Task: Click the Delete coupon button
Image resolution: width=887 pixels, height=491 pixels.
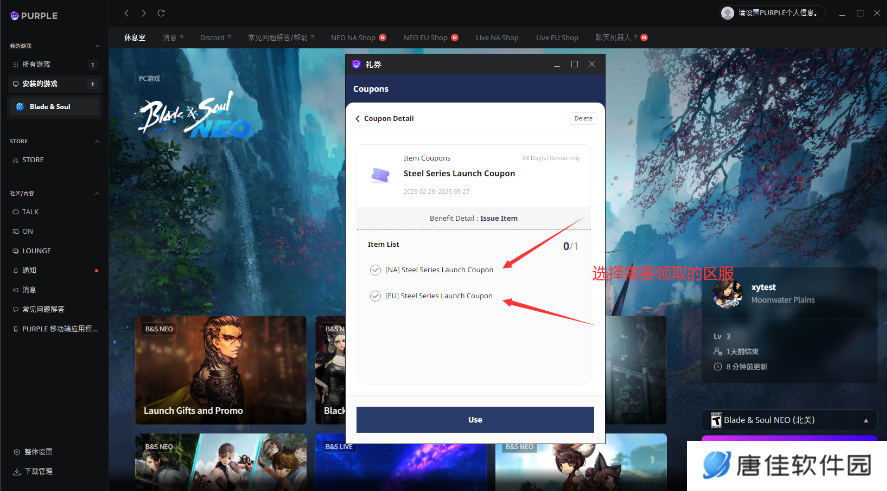Action: point(583,119)
